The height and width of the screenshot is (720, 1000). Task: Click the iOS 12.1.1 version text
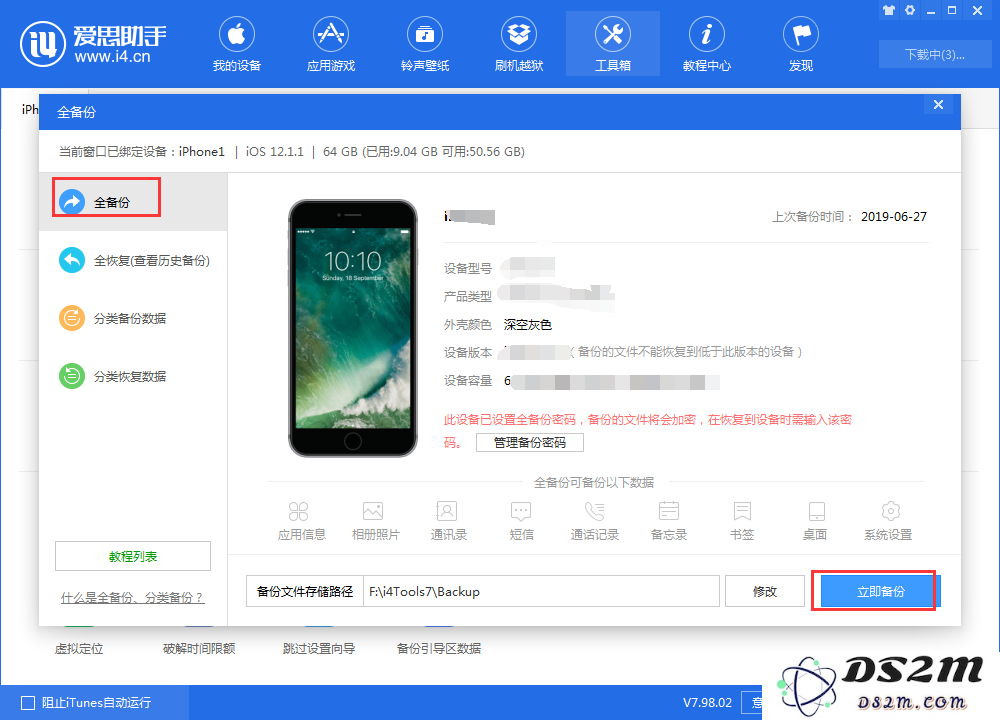(275, 152)
